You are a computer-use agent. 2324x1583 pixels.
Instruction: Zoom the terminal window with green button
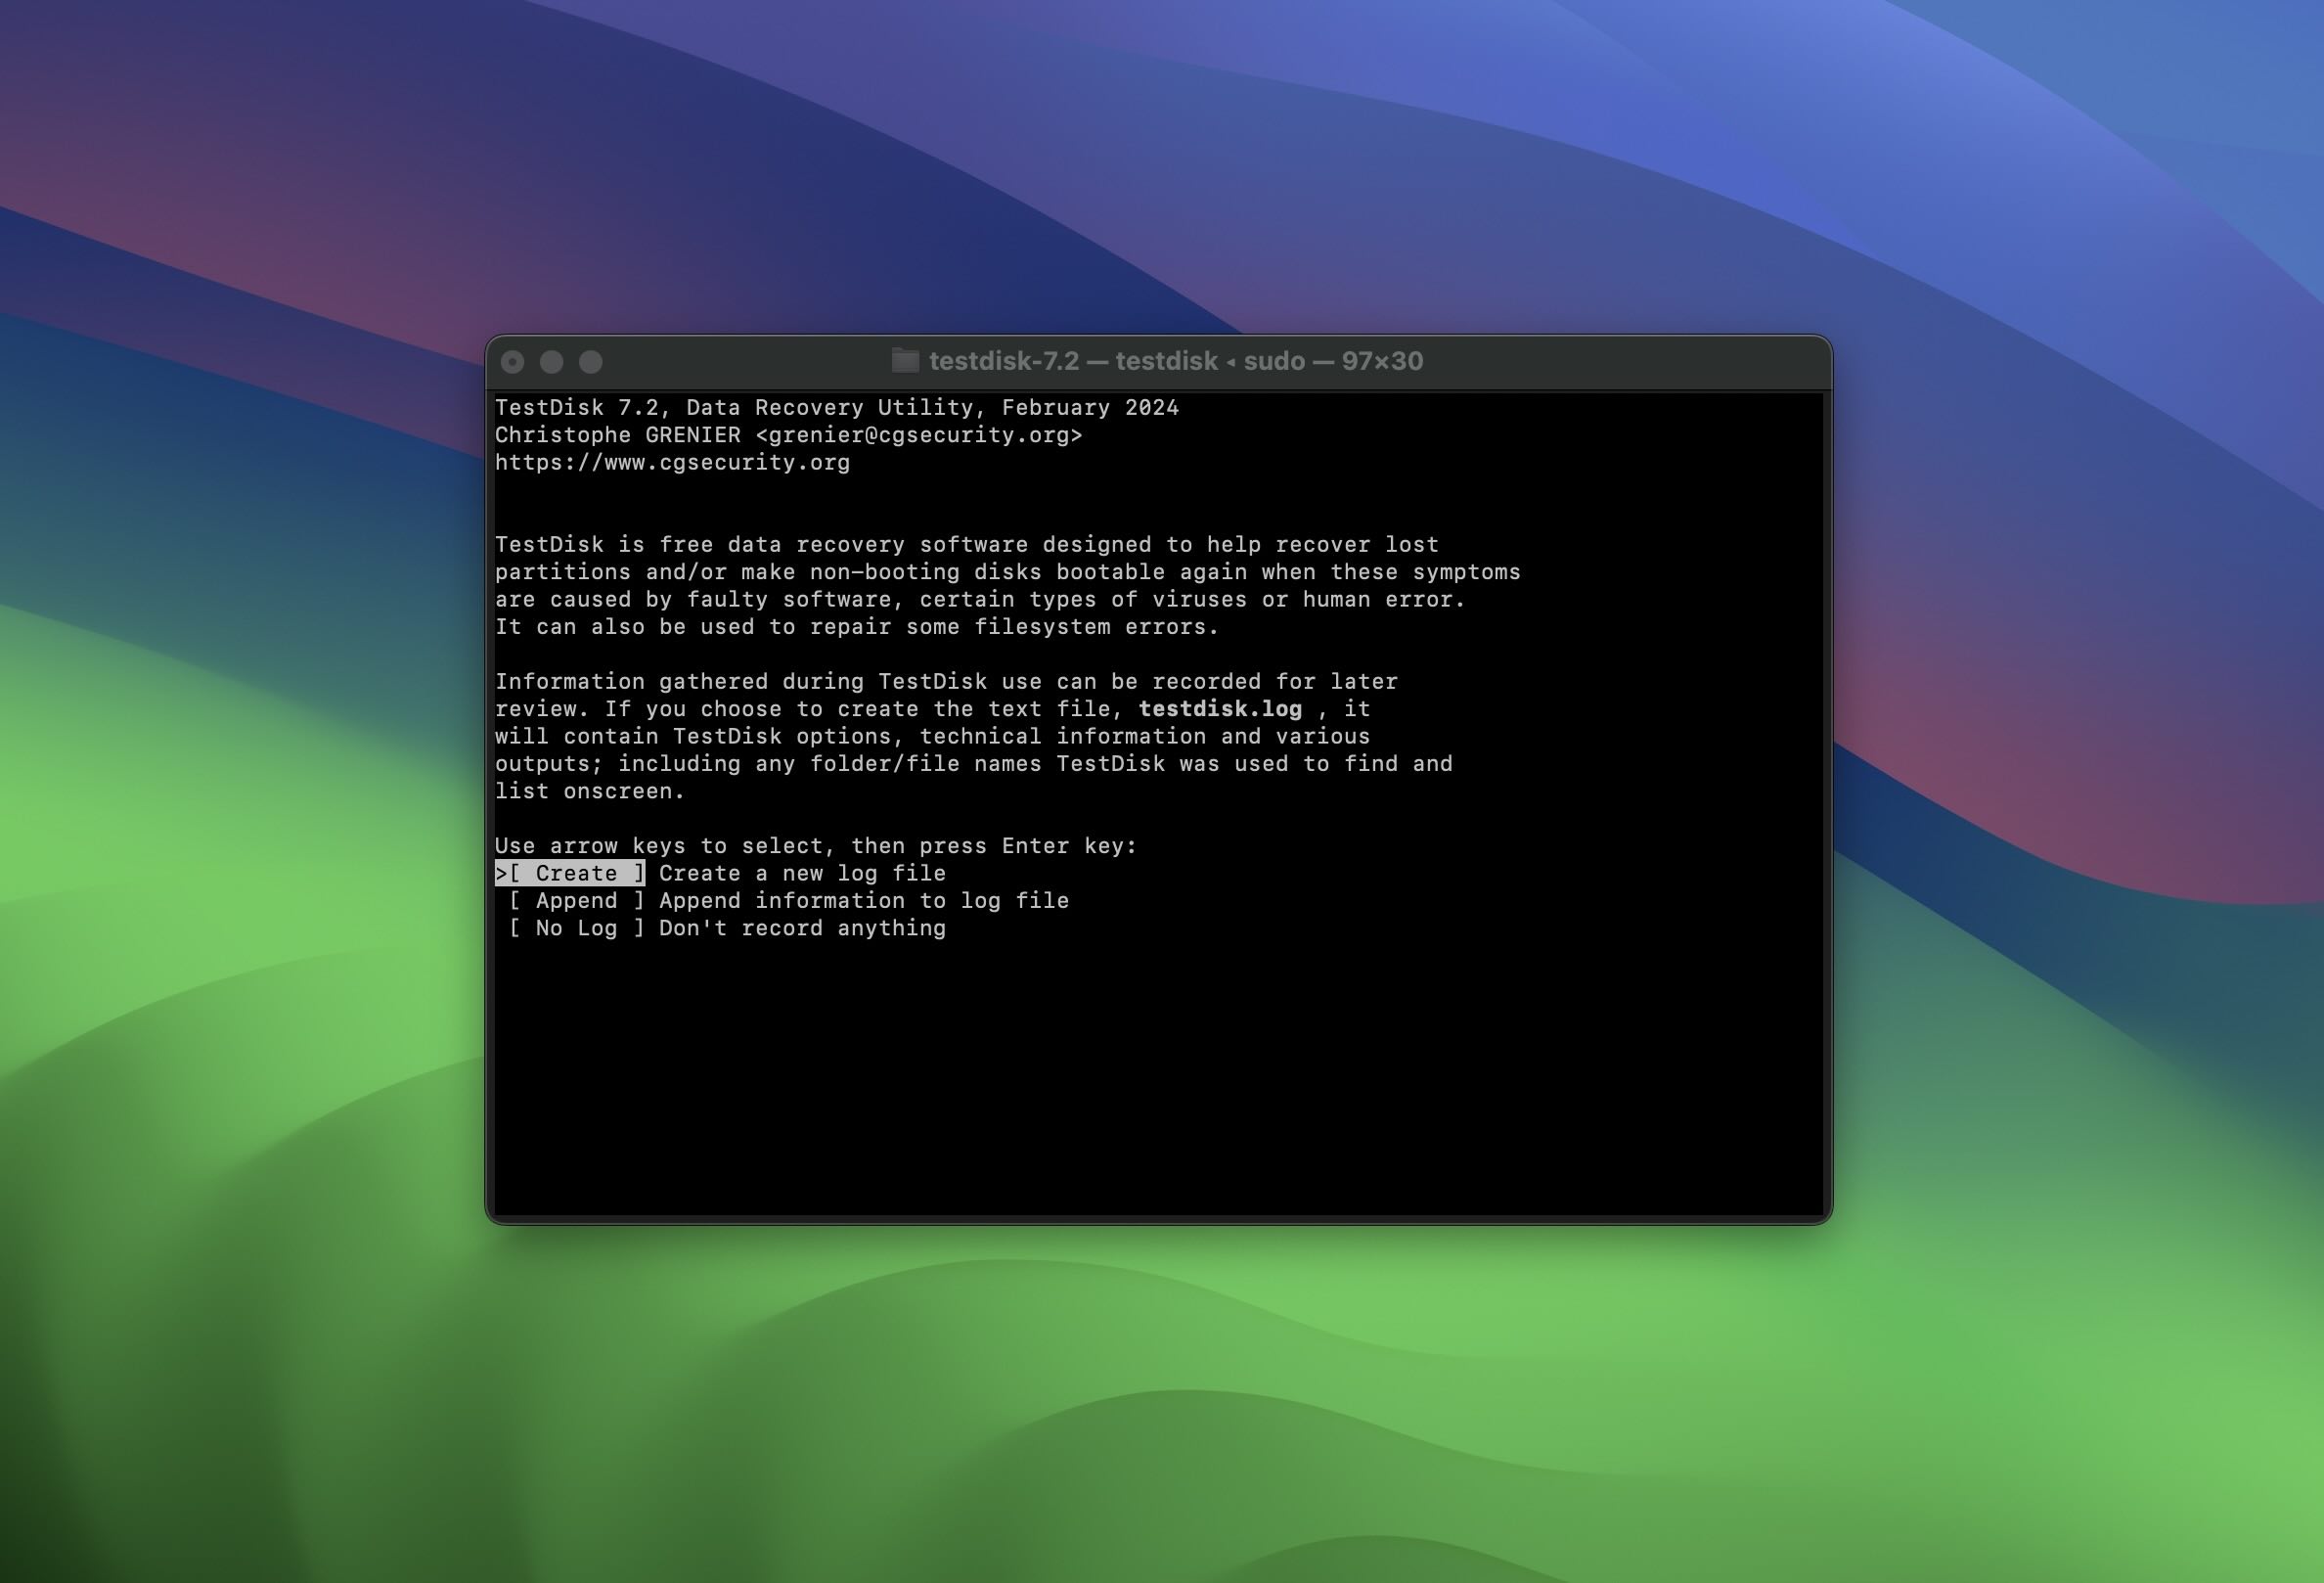tap(591, 362)
